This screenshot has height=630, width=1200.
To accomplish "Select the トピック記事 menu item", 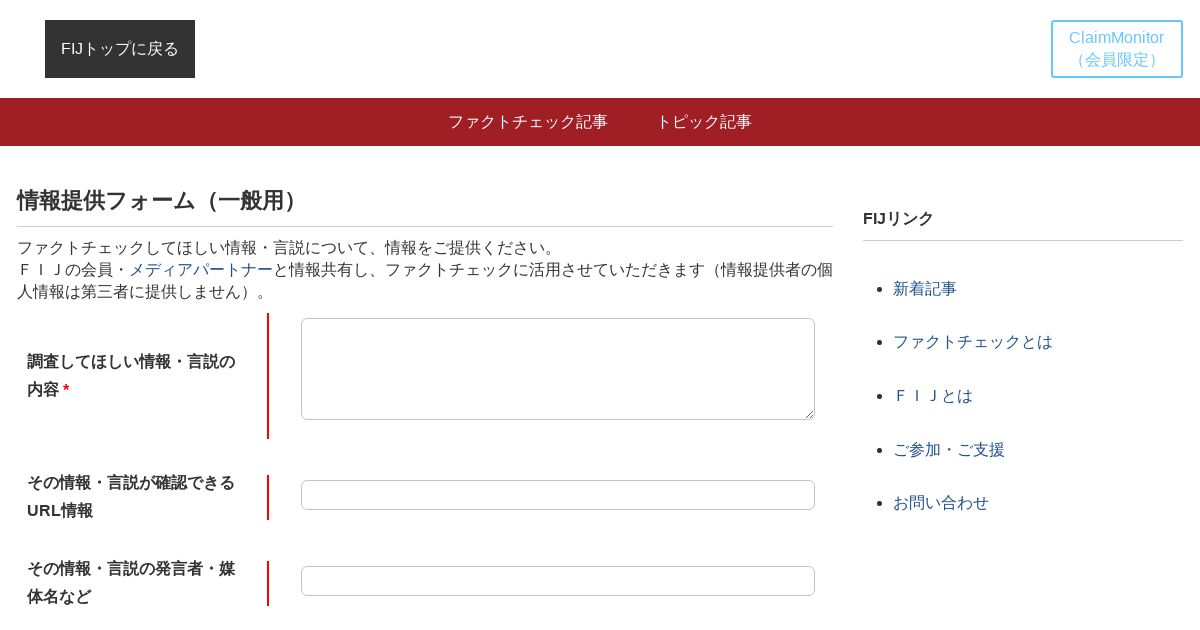I will [x=703, y=122].
